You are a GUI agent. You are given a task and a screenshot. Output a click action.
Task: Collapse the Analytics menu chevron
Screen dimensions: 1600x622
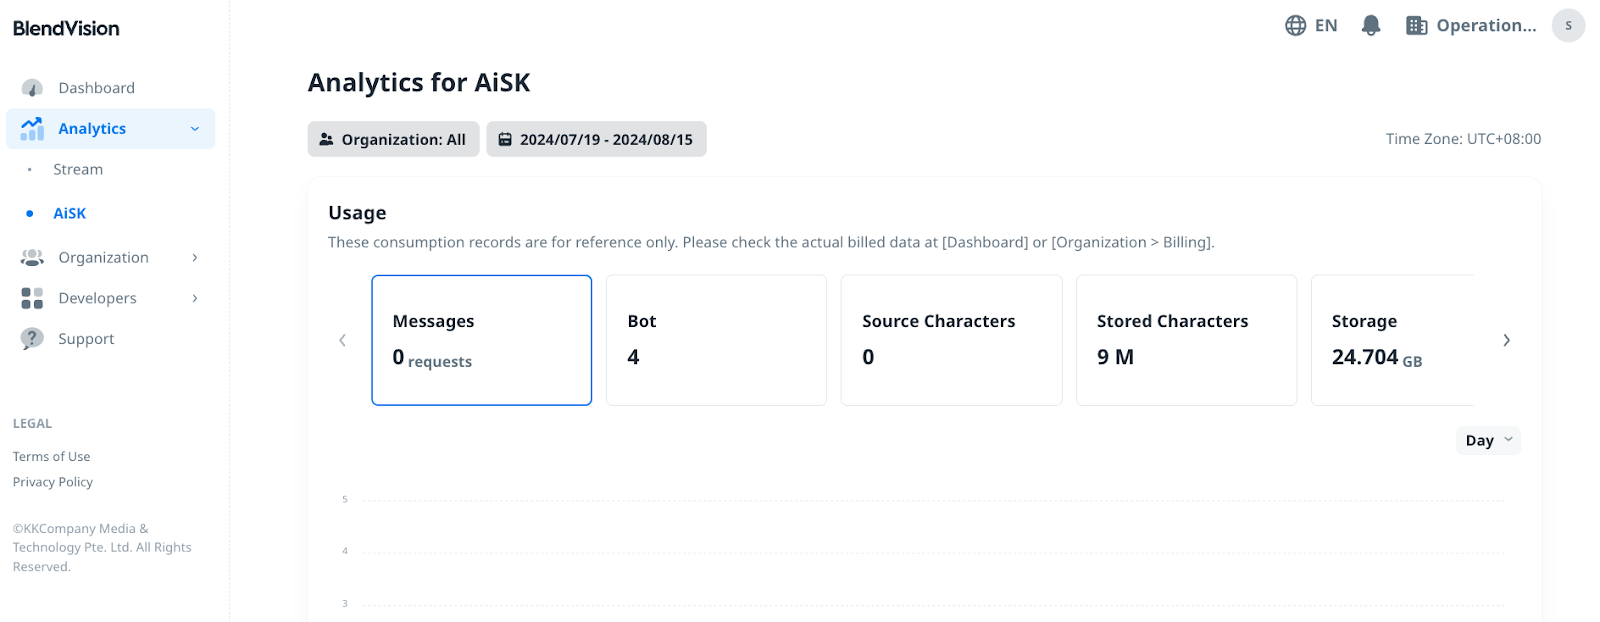pyautogui.click(x=195, y=129)
